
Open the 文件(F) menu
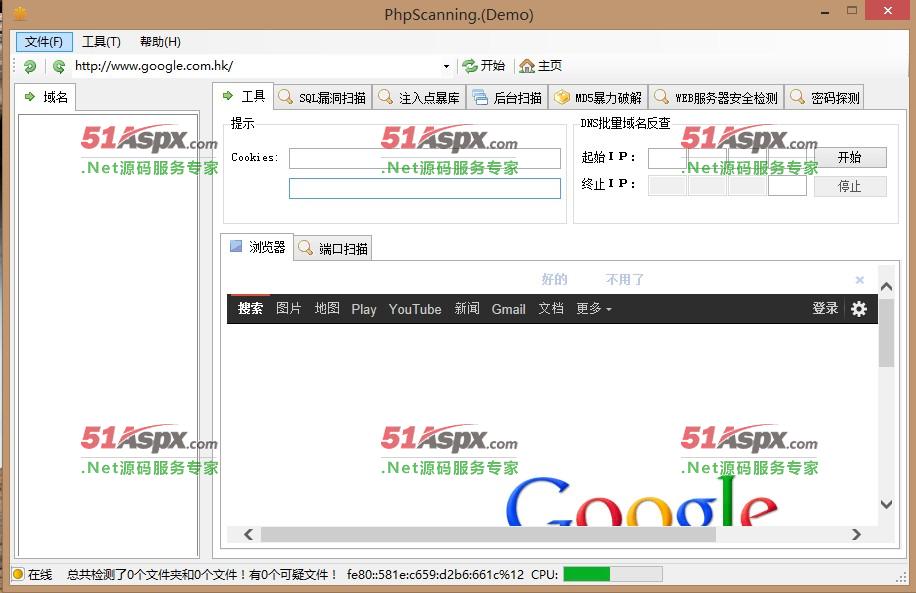click(44, 41)
